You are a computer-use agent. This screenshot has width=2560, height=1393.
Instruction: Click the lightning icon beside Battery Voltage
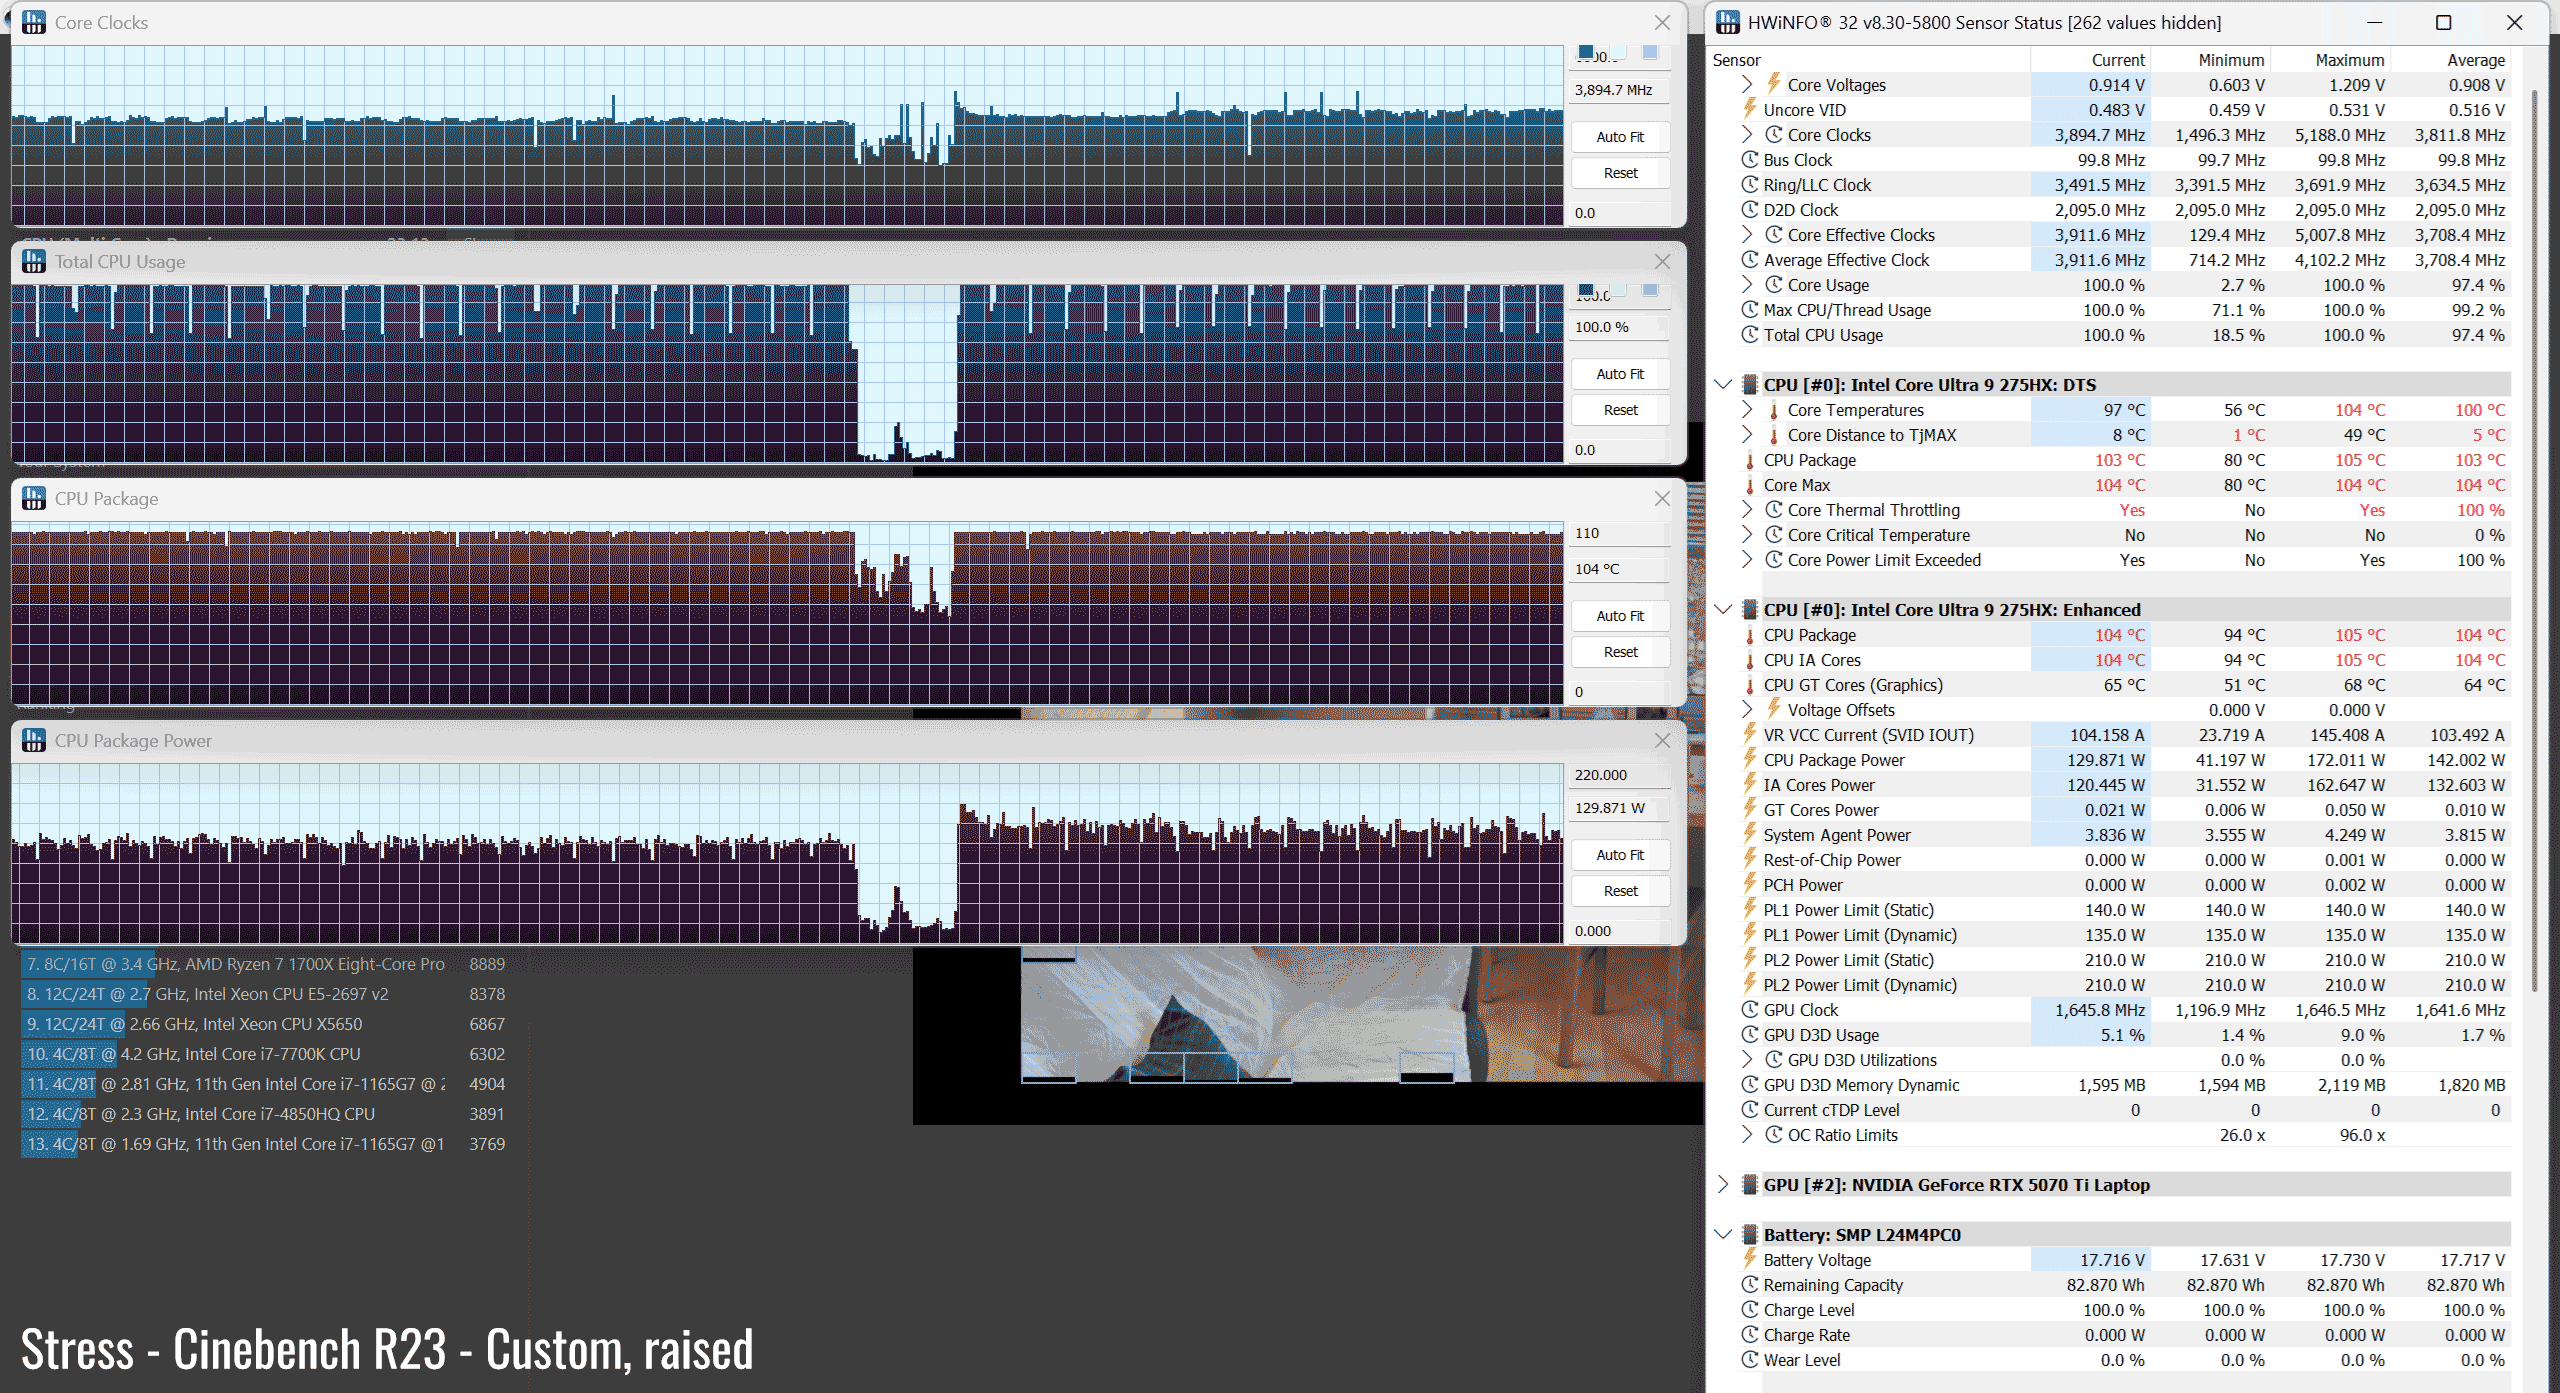coord(1750,1260)
